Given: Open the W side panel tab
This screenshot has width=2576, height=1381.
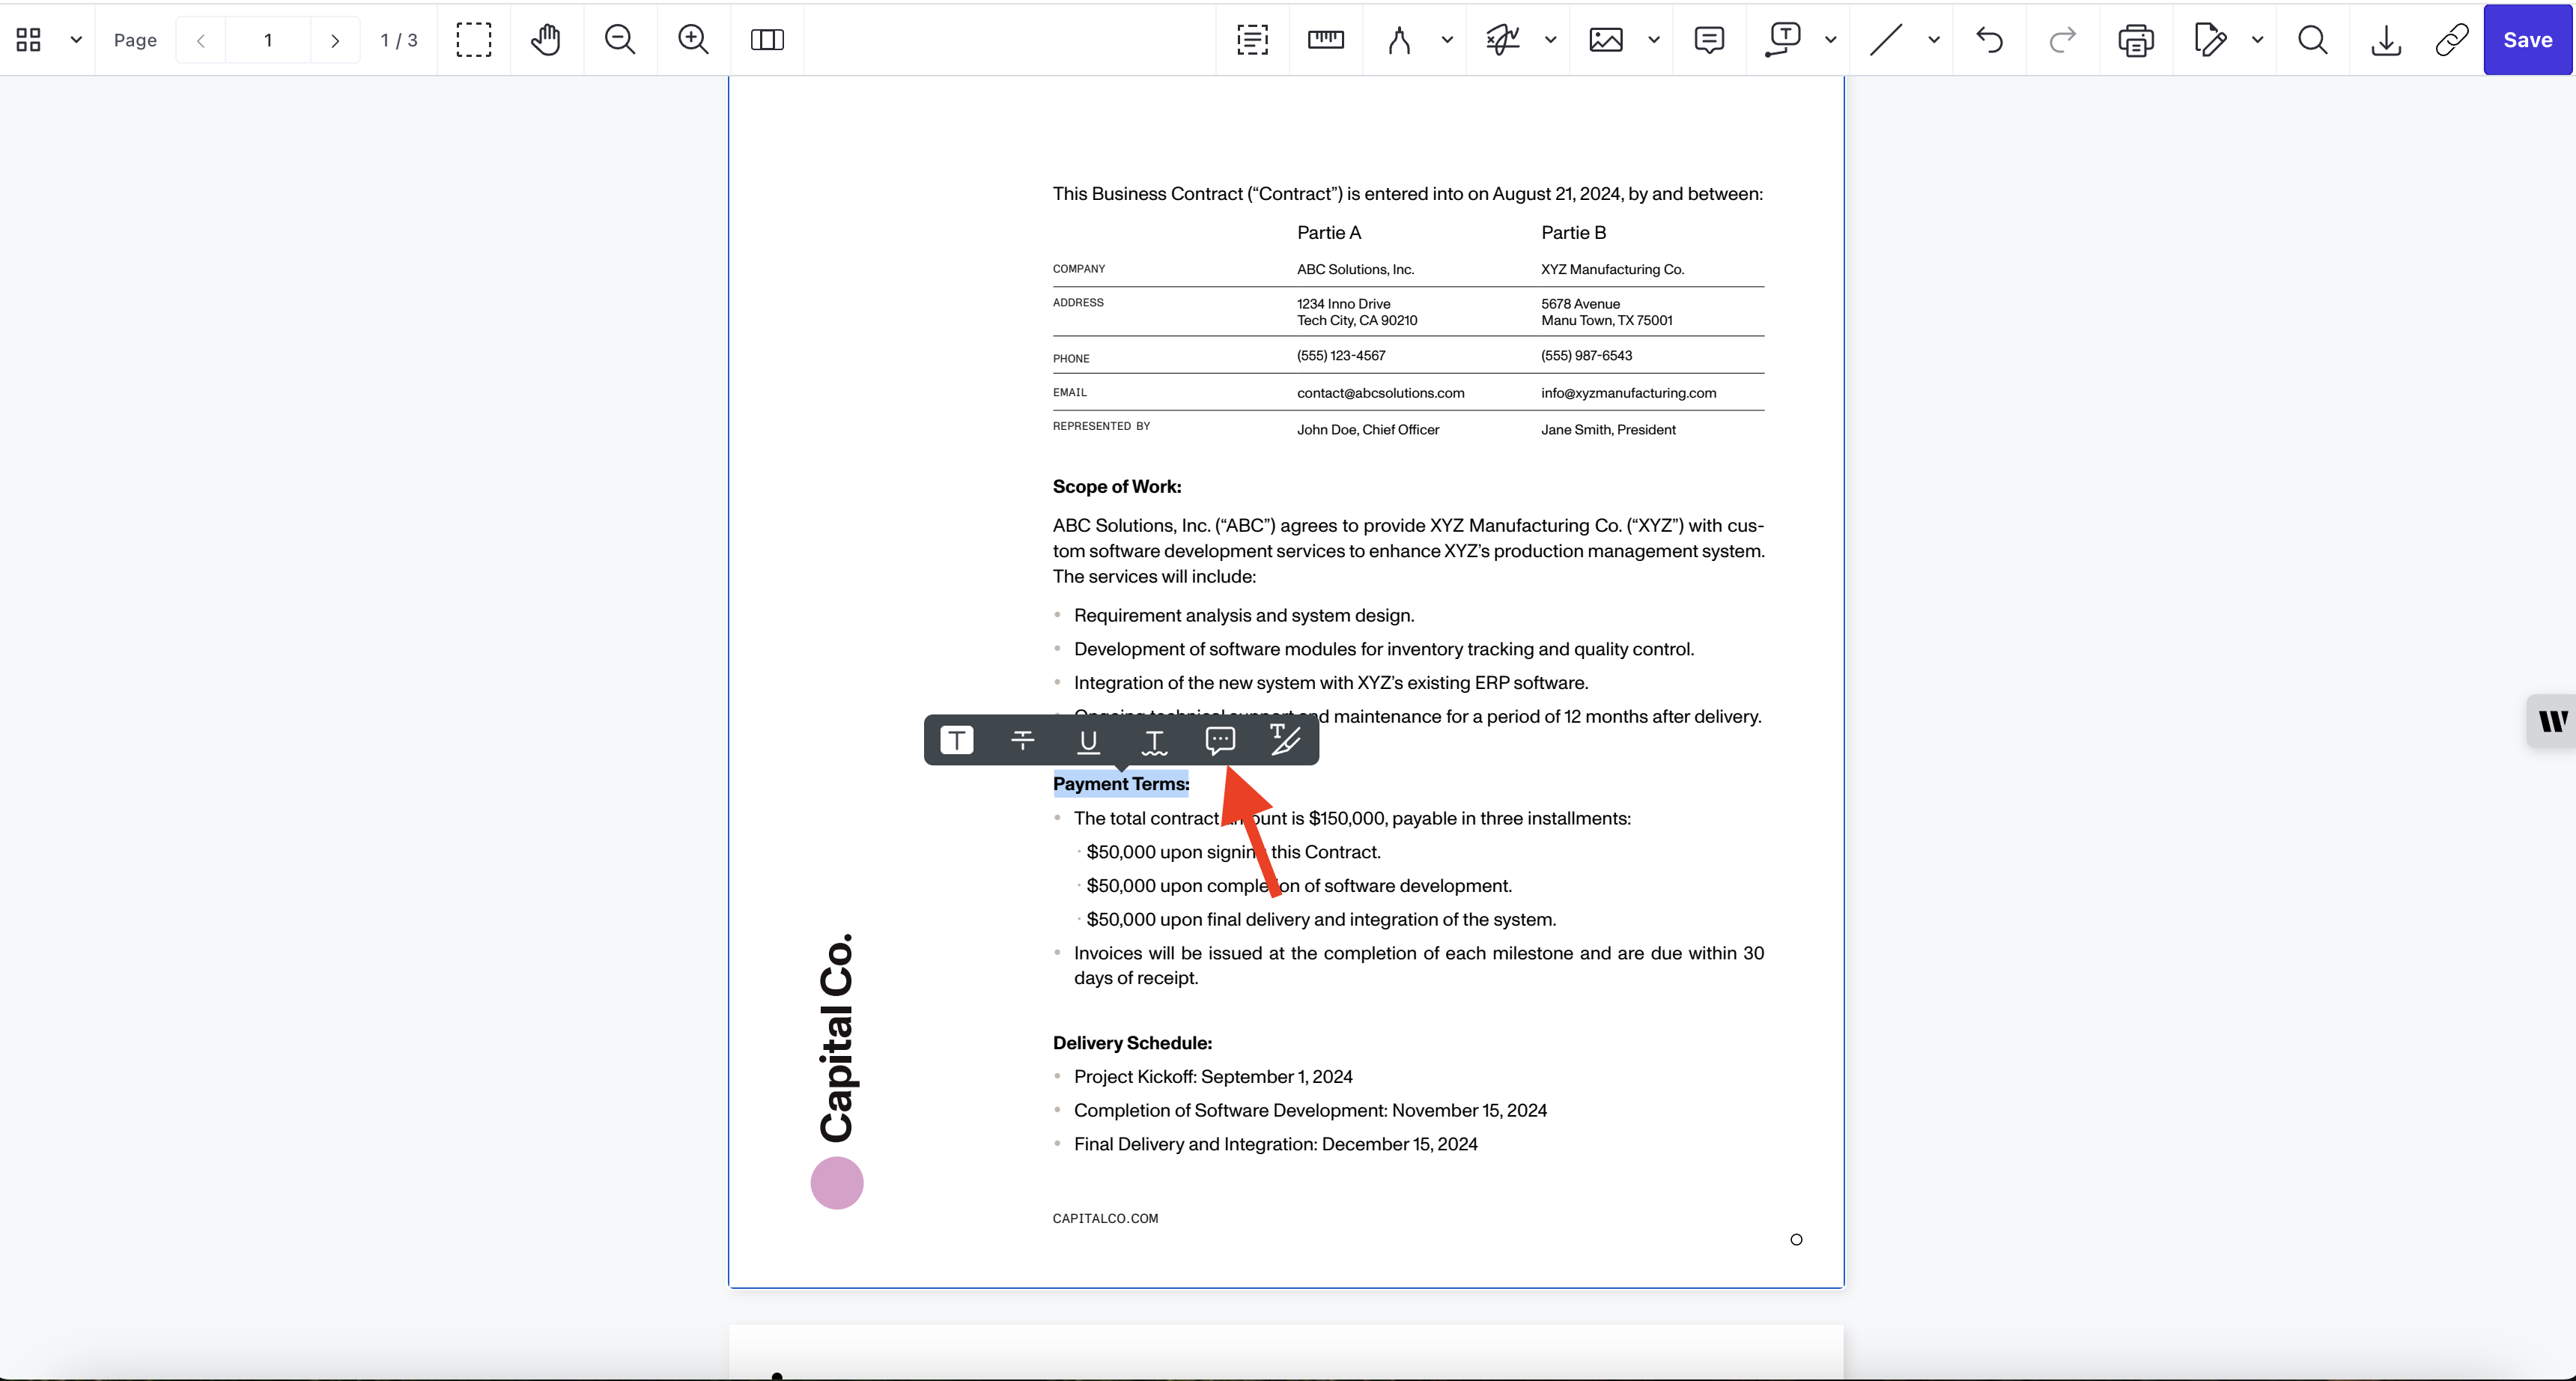Looking at the screenshot, I should tap(2551, 721).
